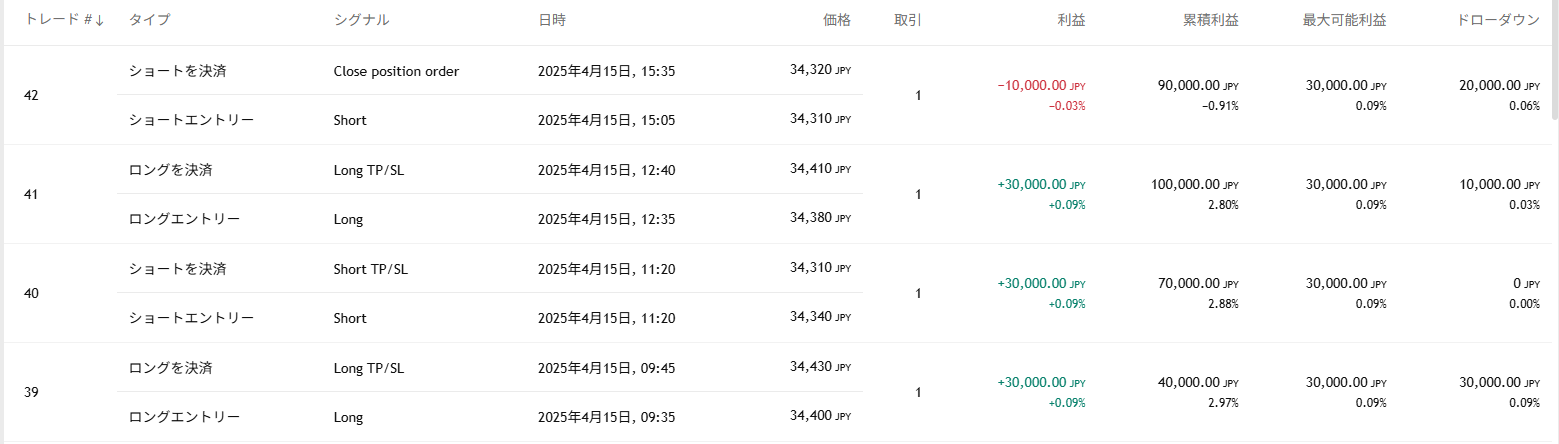Click trade 39's ロングエントリー type cell
Viewport: 1559px width, 444px height.
184,417
